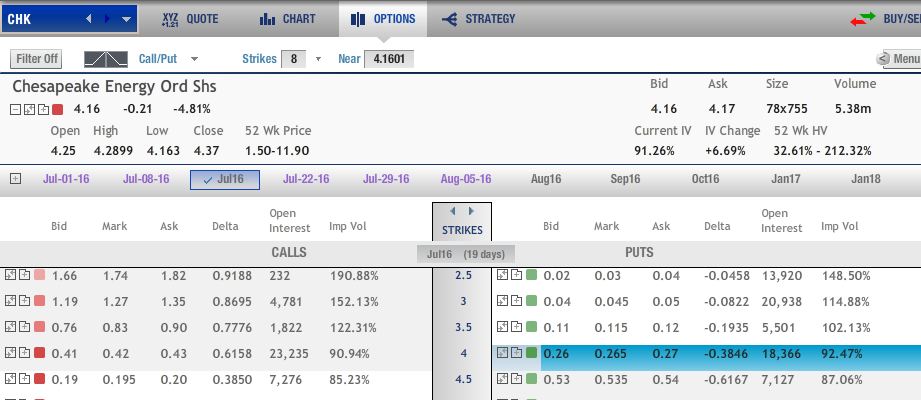Screen dimensions: 921x400
Task: Toggle the Aug-05-16 expiration
Action: point(466,179)
